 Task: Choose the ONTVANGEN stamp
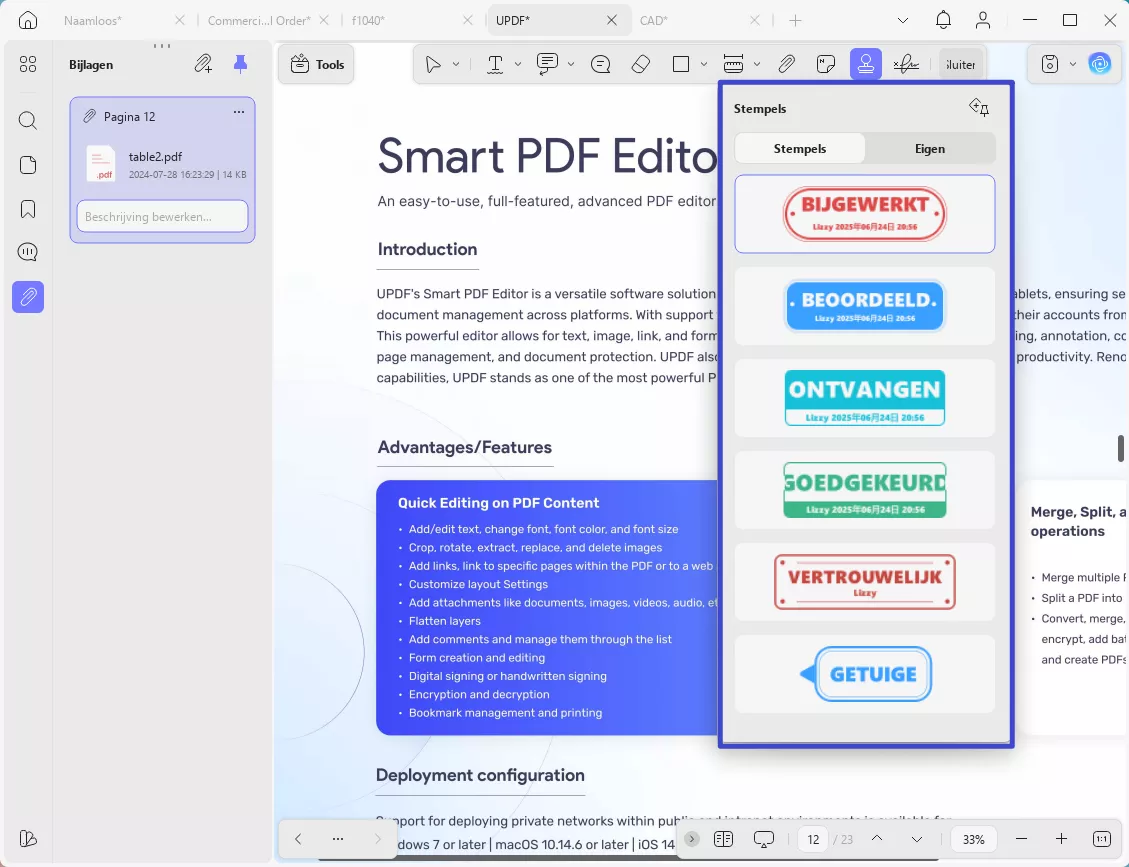pos(865,398)
